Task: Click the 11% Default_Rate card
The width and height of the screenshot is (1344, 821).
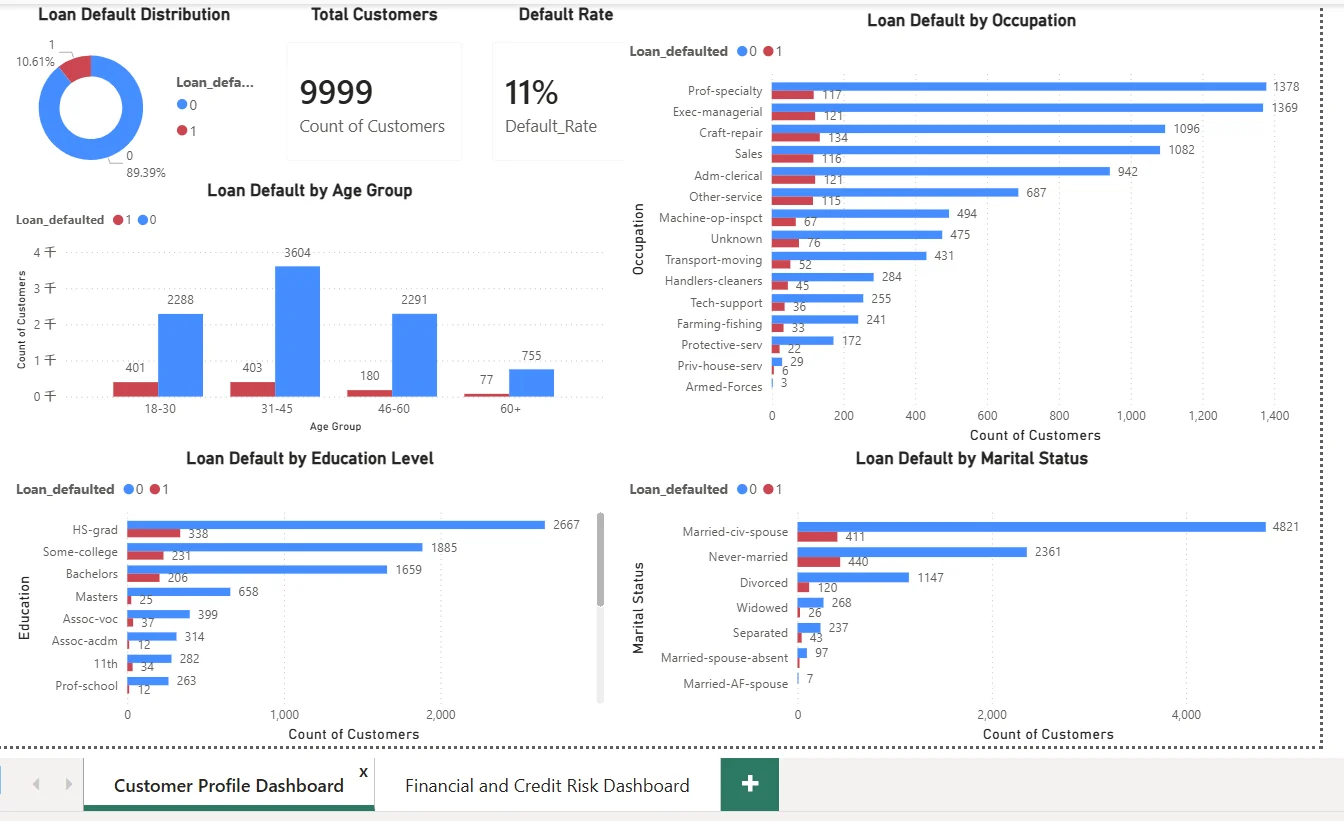Action: [558, 101]
